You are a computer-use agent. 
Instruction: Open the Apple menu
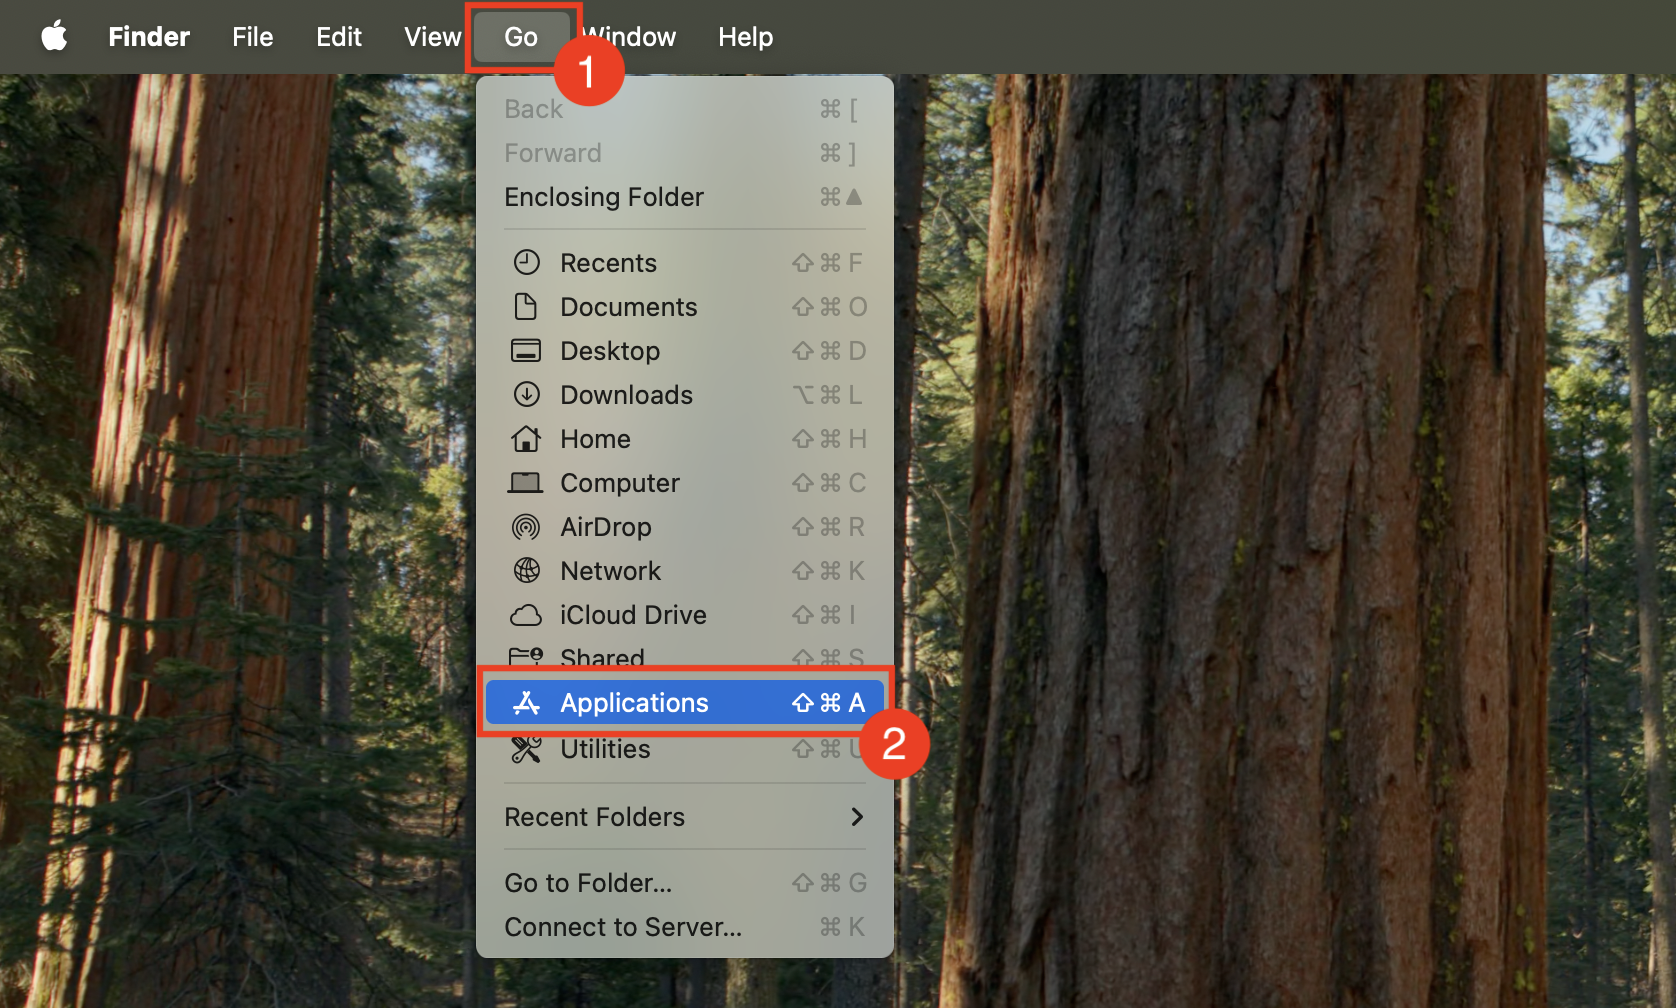click(54, 37)
